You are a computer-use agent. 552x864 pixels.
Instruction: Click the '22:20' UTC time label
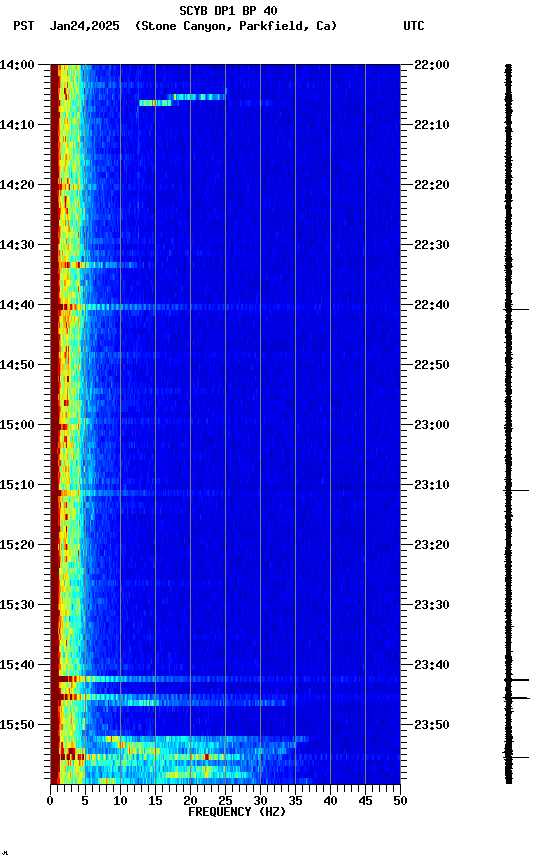pos(432,185)
